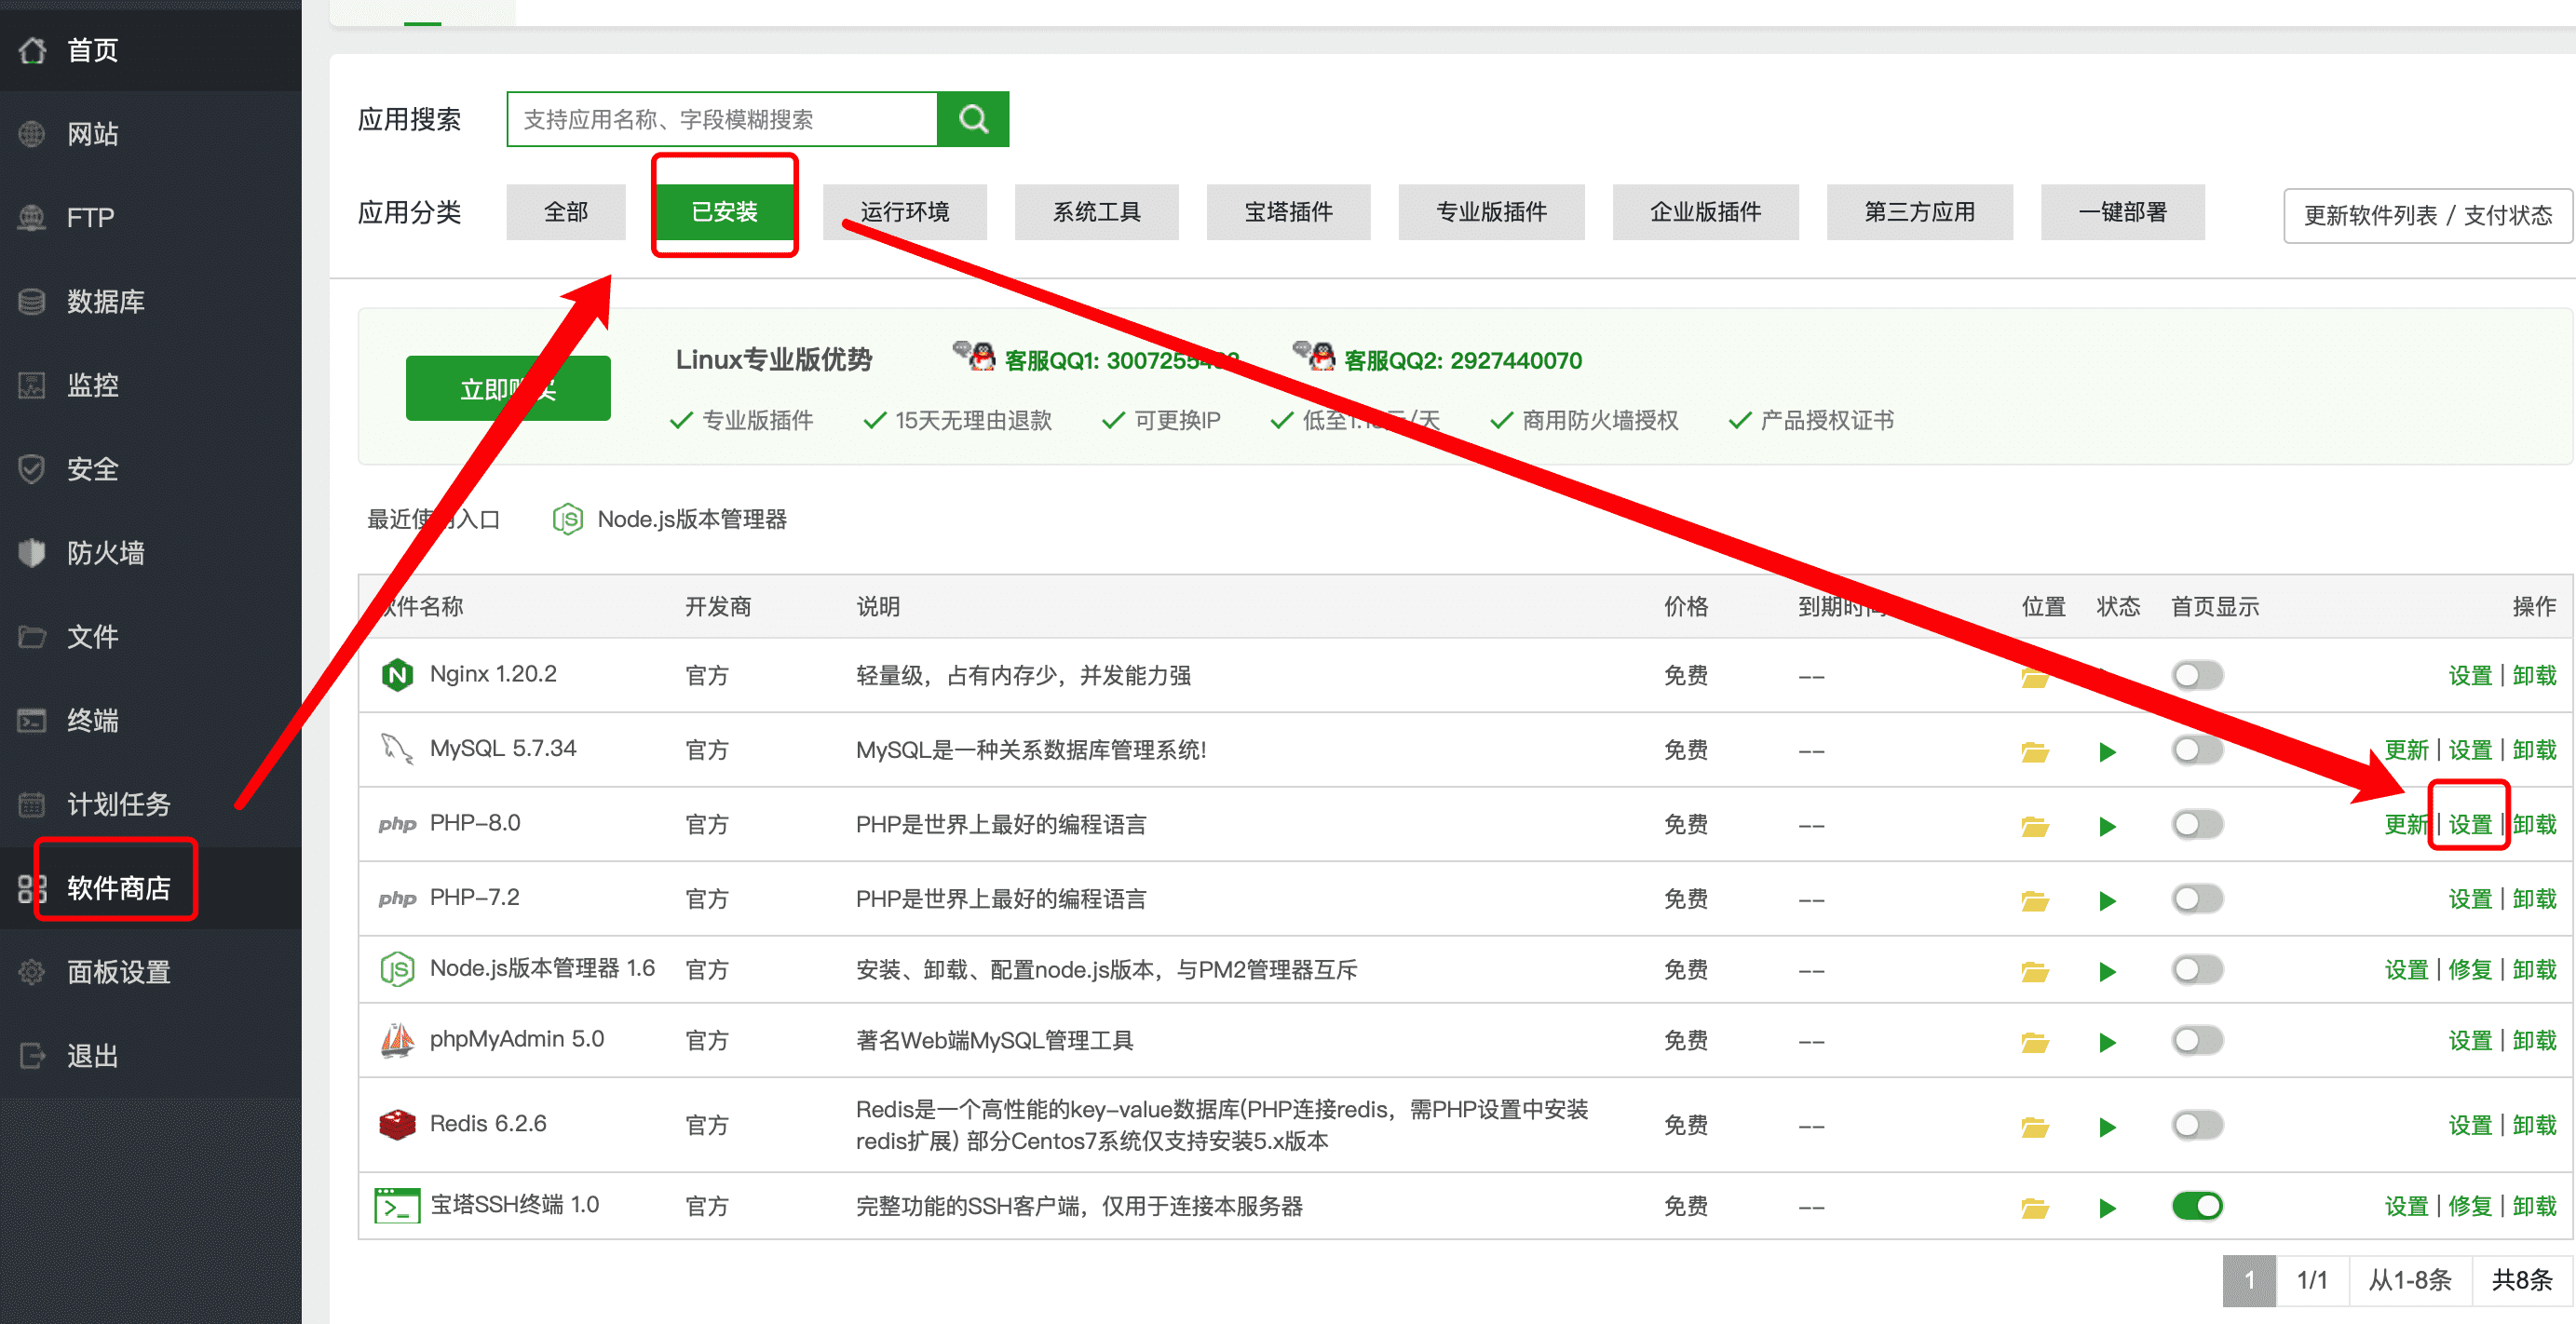
Task: Click the green 立即购买 button
Action: [508, 388]
